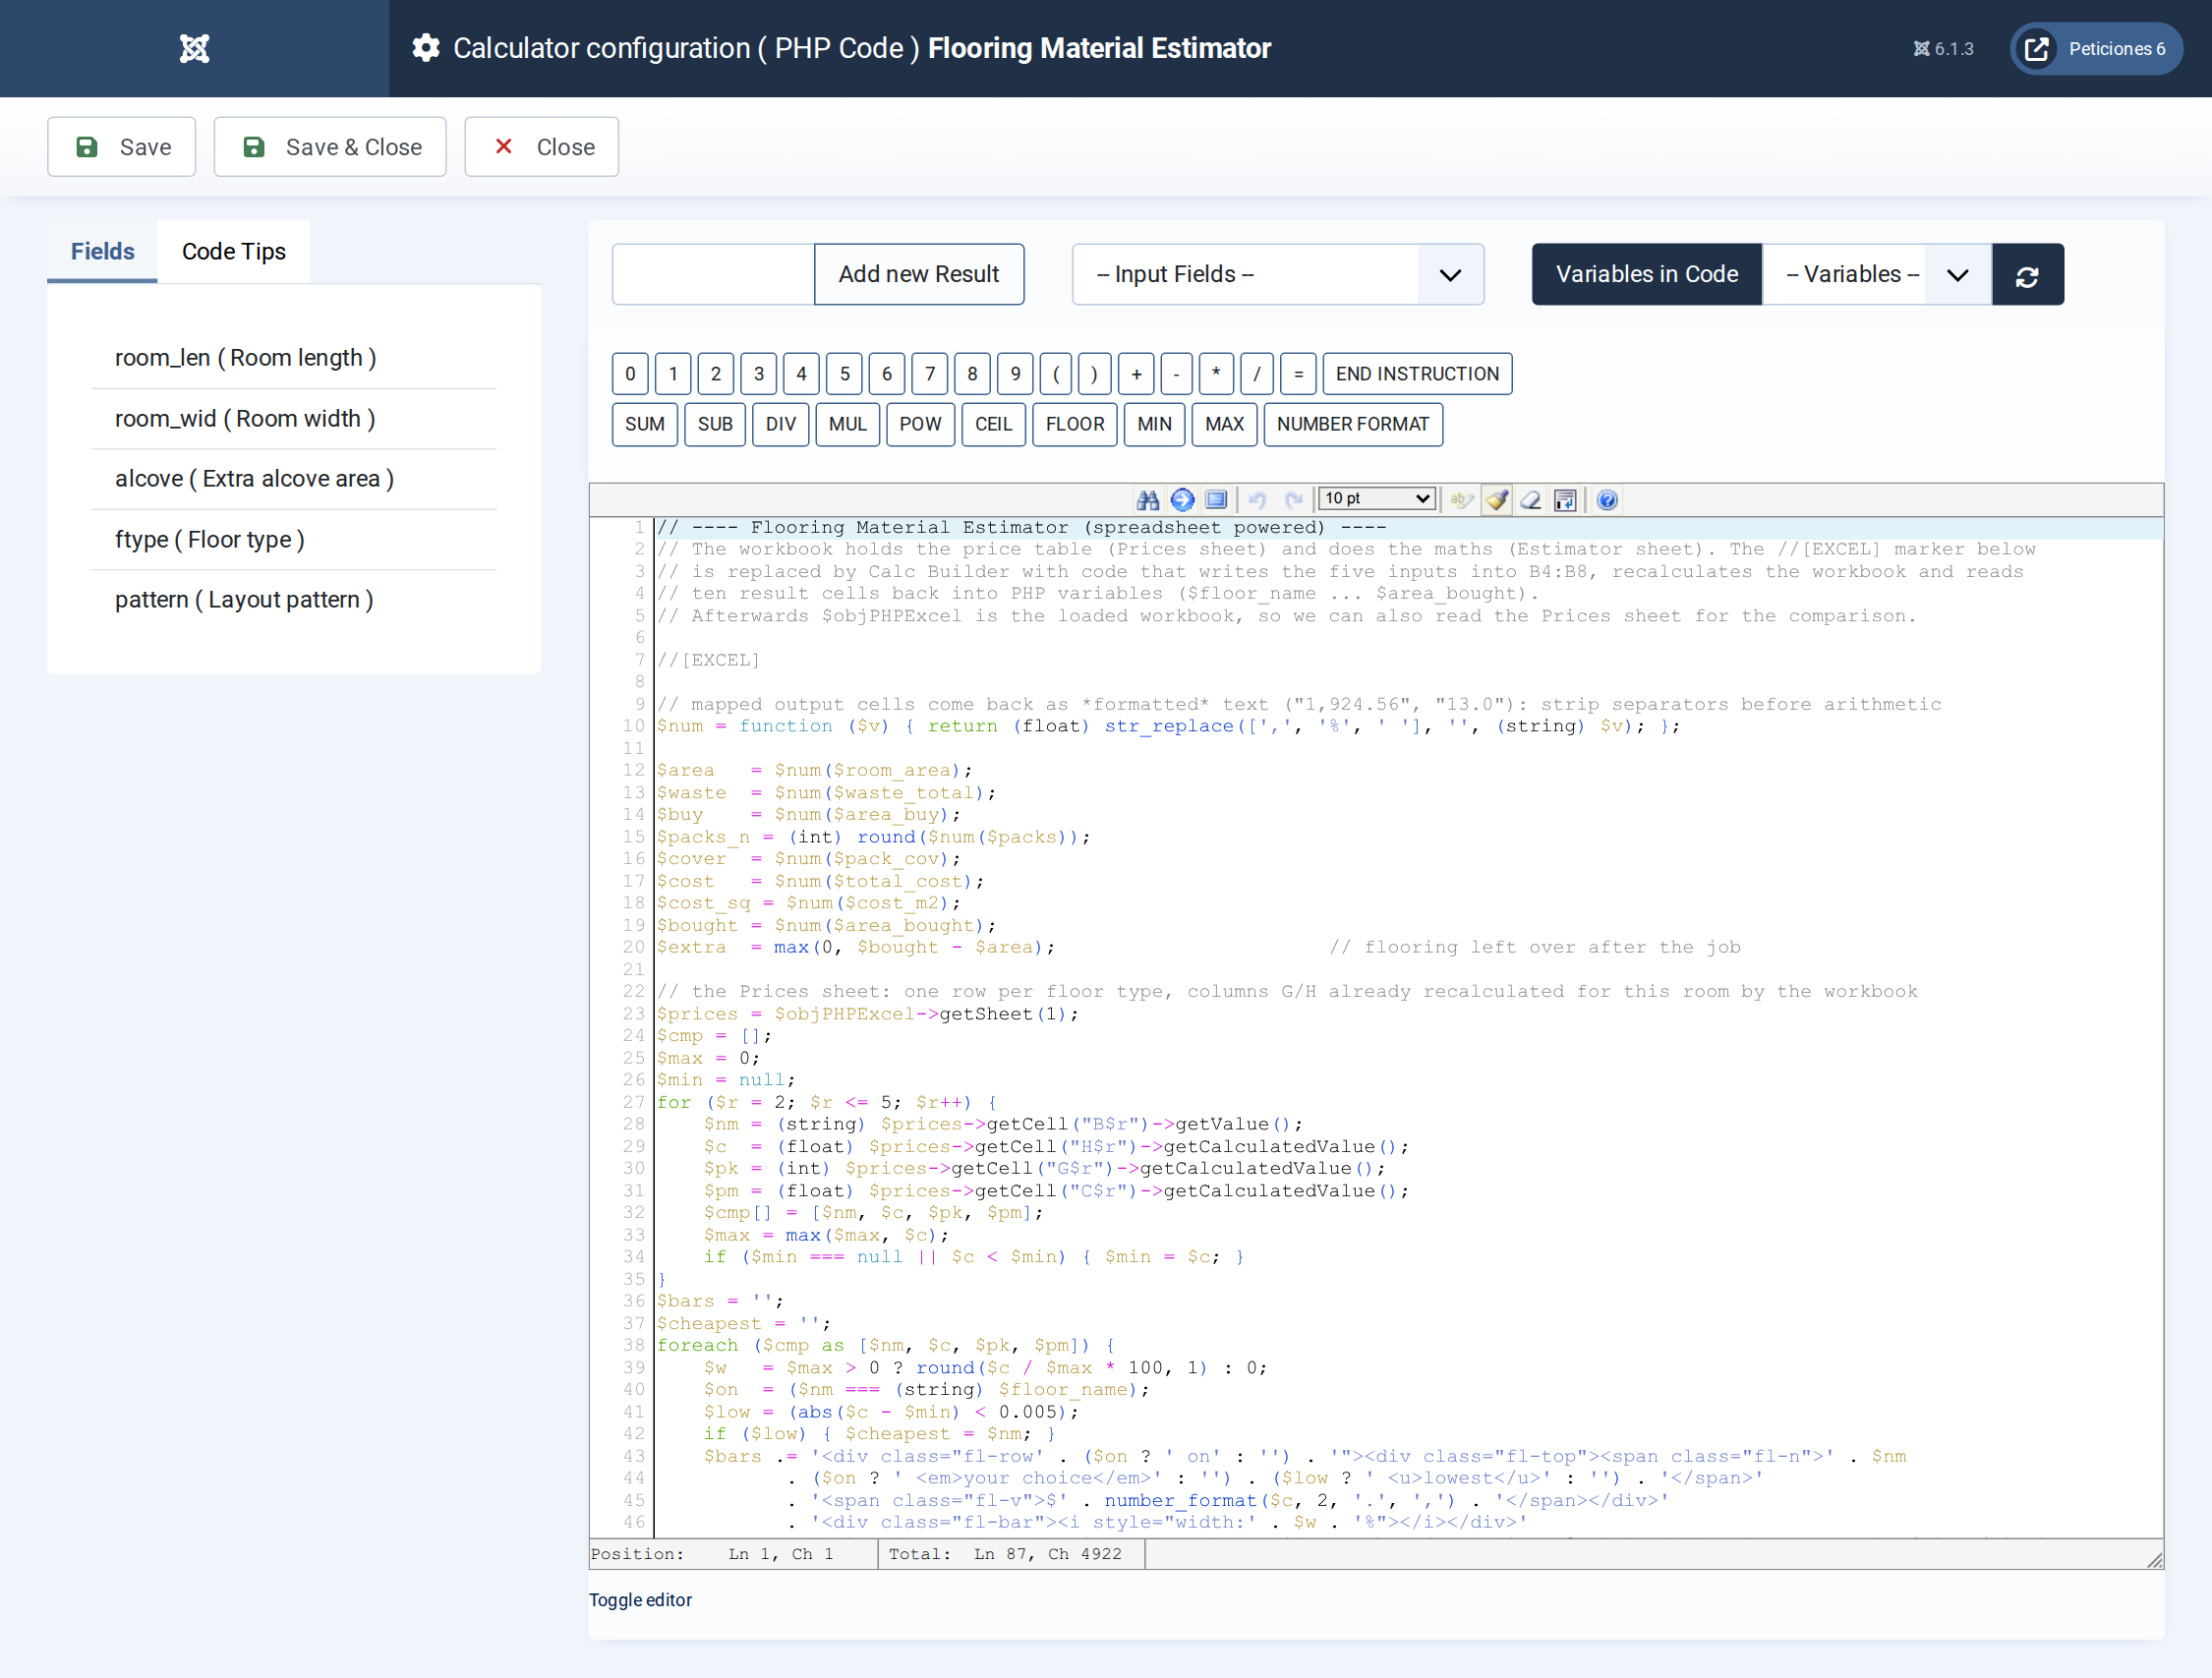Click the pattern ( Layout pattern ) field
This screenshot has width=2212, height=1678.
tap(294, 600)
